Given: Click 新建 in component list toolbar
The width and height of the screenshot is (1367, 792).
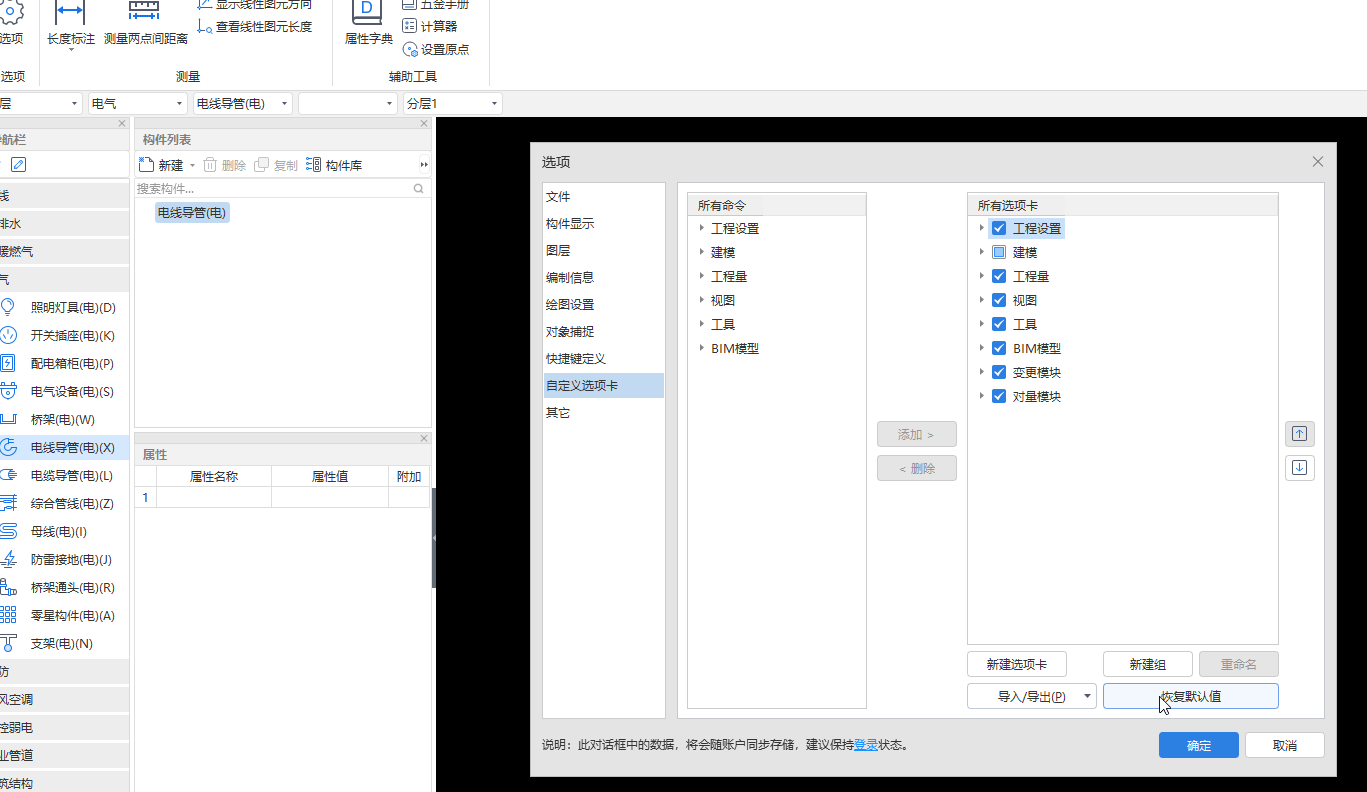Looking at the screenshot, I should click(161, 165).
